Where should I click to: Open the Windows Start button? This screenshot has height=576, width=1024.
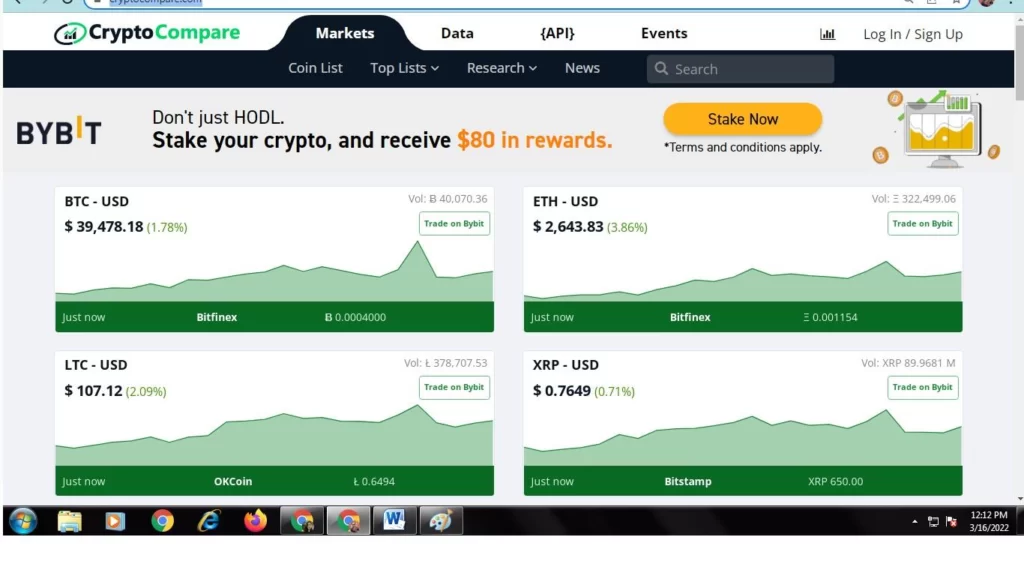24,521
